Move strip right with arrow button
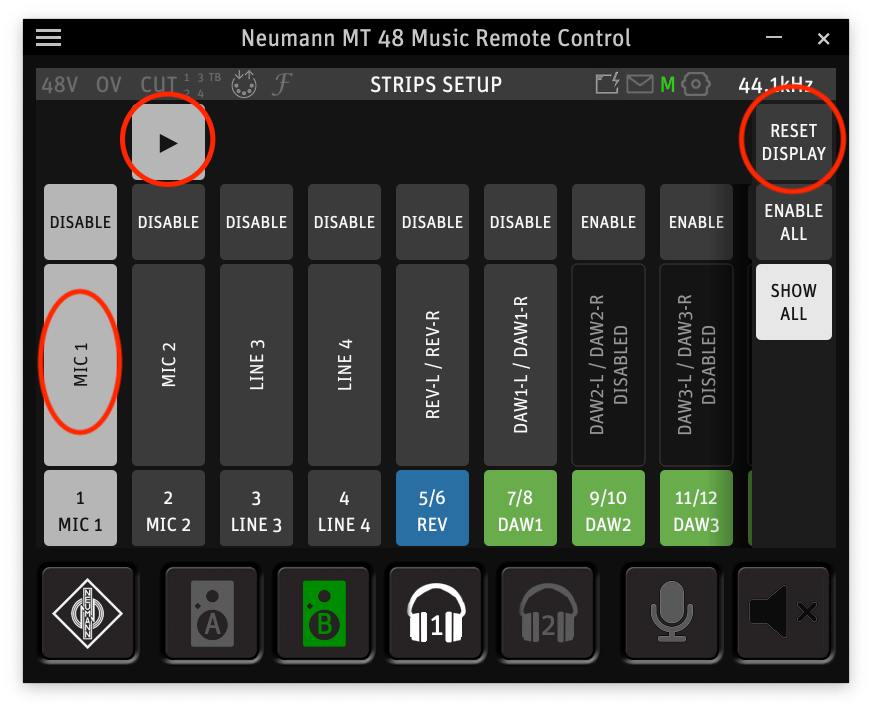 point(168,143)
